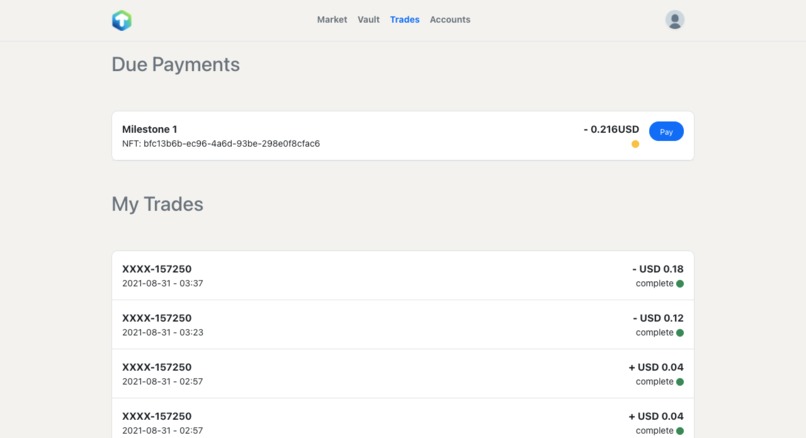806x438 pixels.
Task: Click the My Trades heading
Action: [157, 204]
